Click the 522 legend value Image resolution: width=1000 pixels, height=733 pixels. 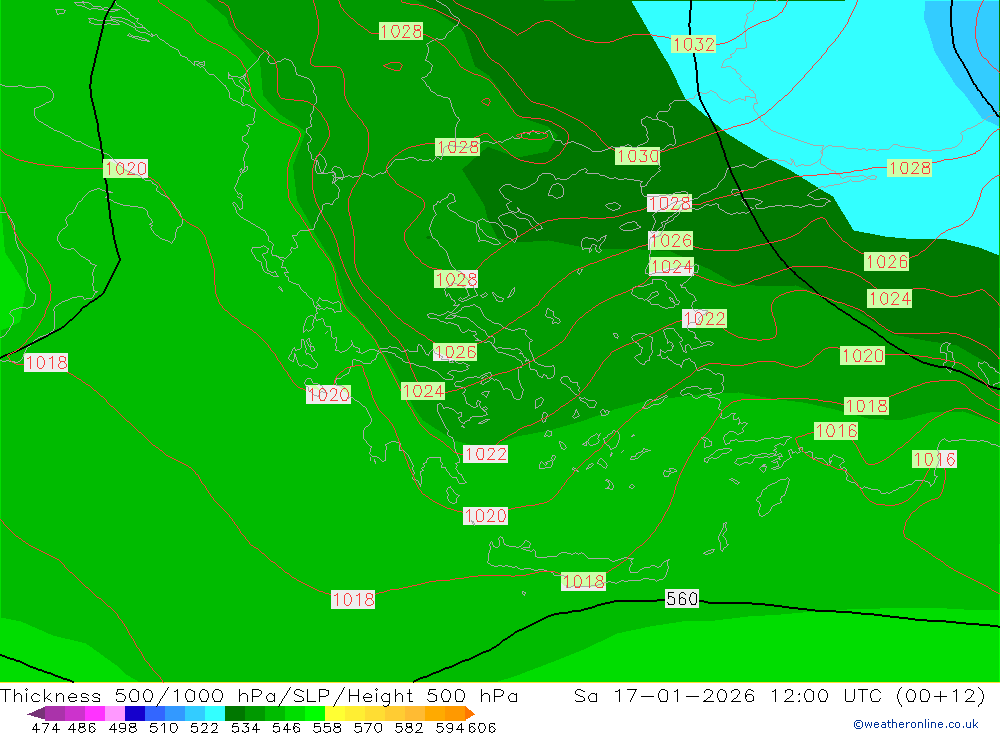click(204, 727)
